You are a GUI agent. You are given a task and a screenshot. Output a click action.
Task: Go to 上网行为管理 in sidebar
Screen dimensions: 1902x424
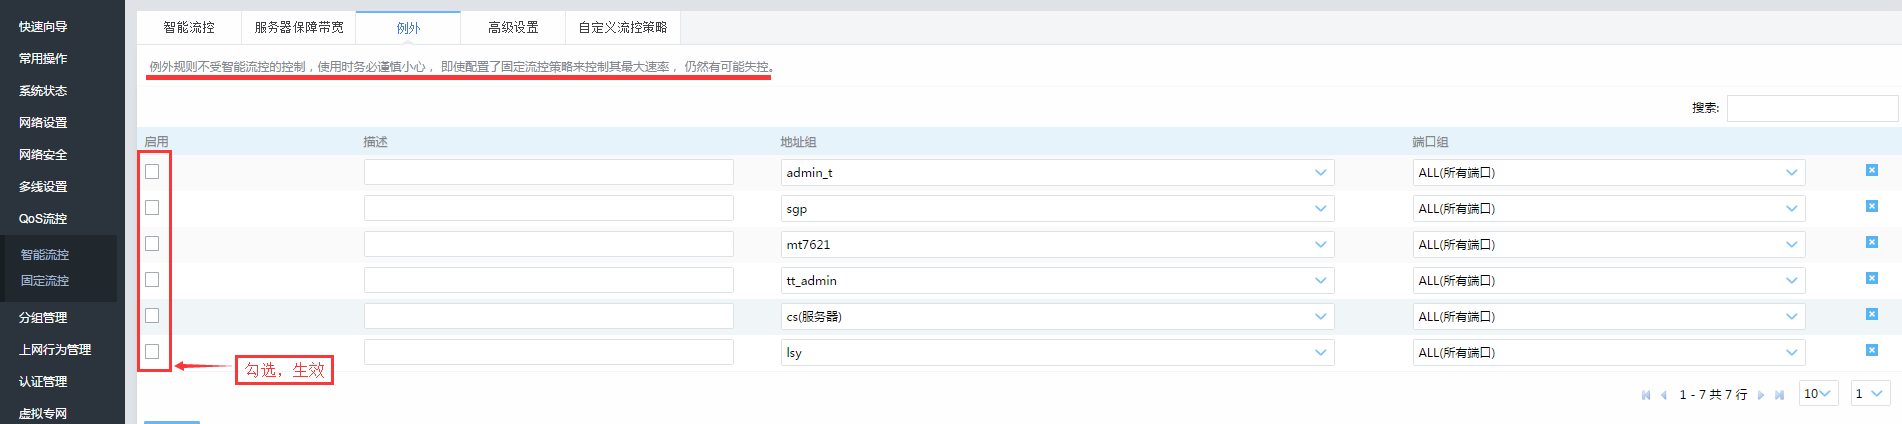(55, 350)
